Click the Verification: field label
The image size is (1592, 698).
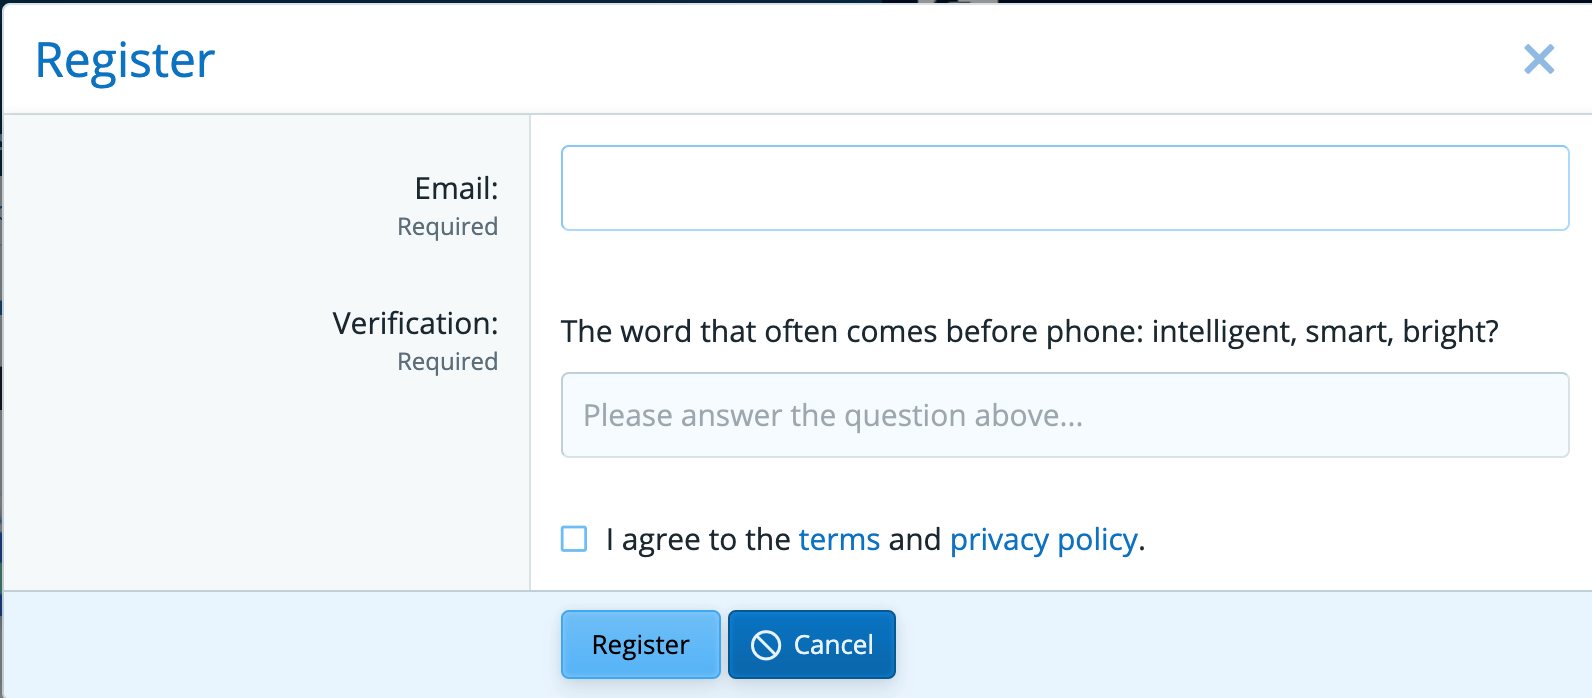click(415, 323)
